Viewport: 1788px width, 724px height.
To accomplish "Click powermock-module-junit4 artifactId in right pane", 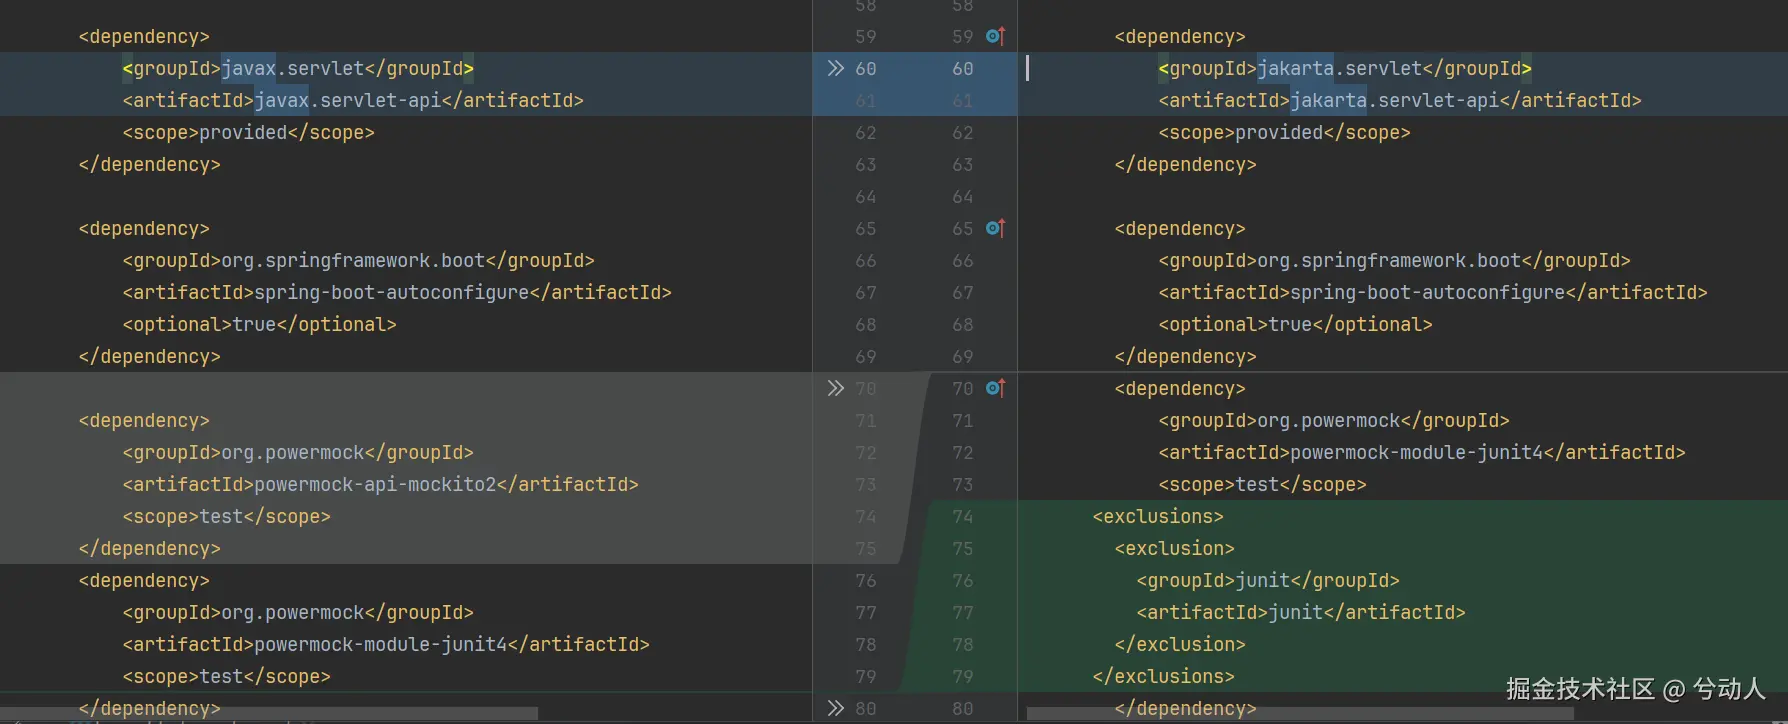I will [1422, 452].
